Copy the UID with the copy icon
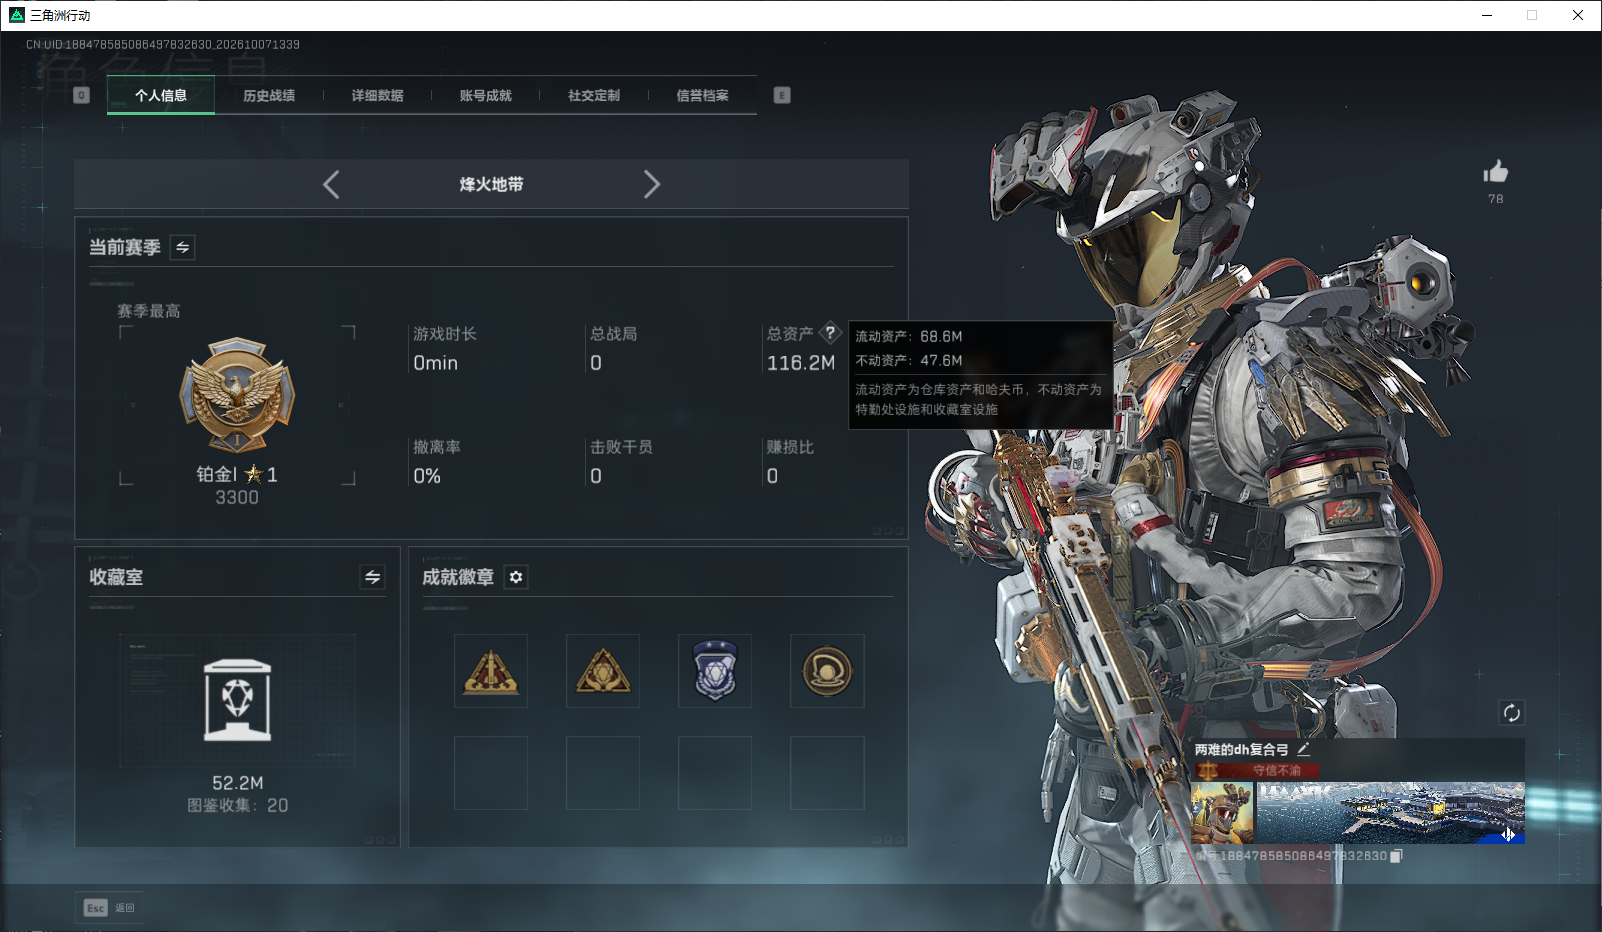Image resolution: width=1602 pixels, height=932 pixels. click(x=1396, y=856)
